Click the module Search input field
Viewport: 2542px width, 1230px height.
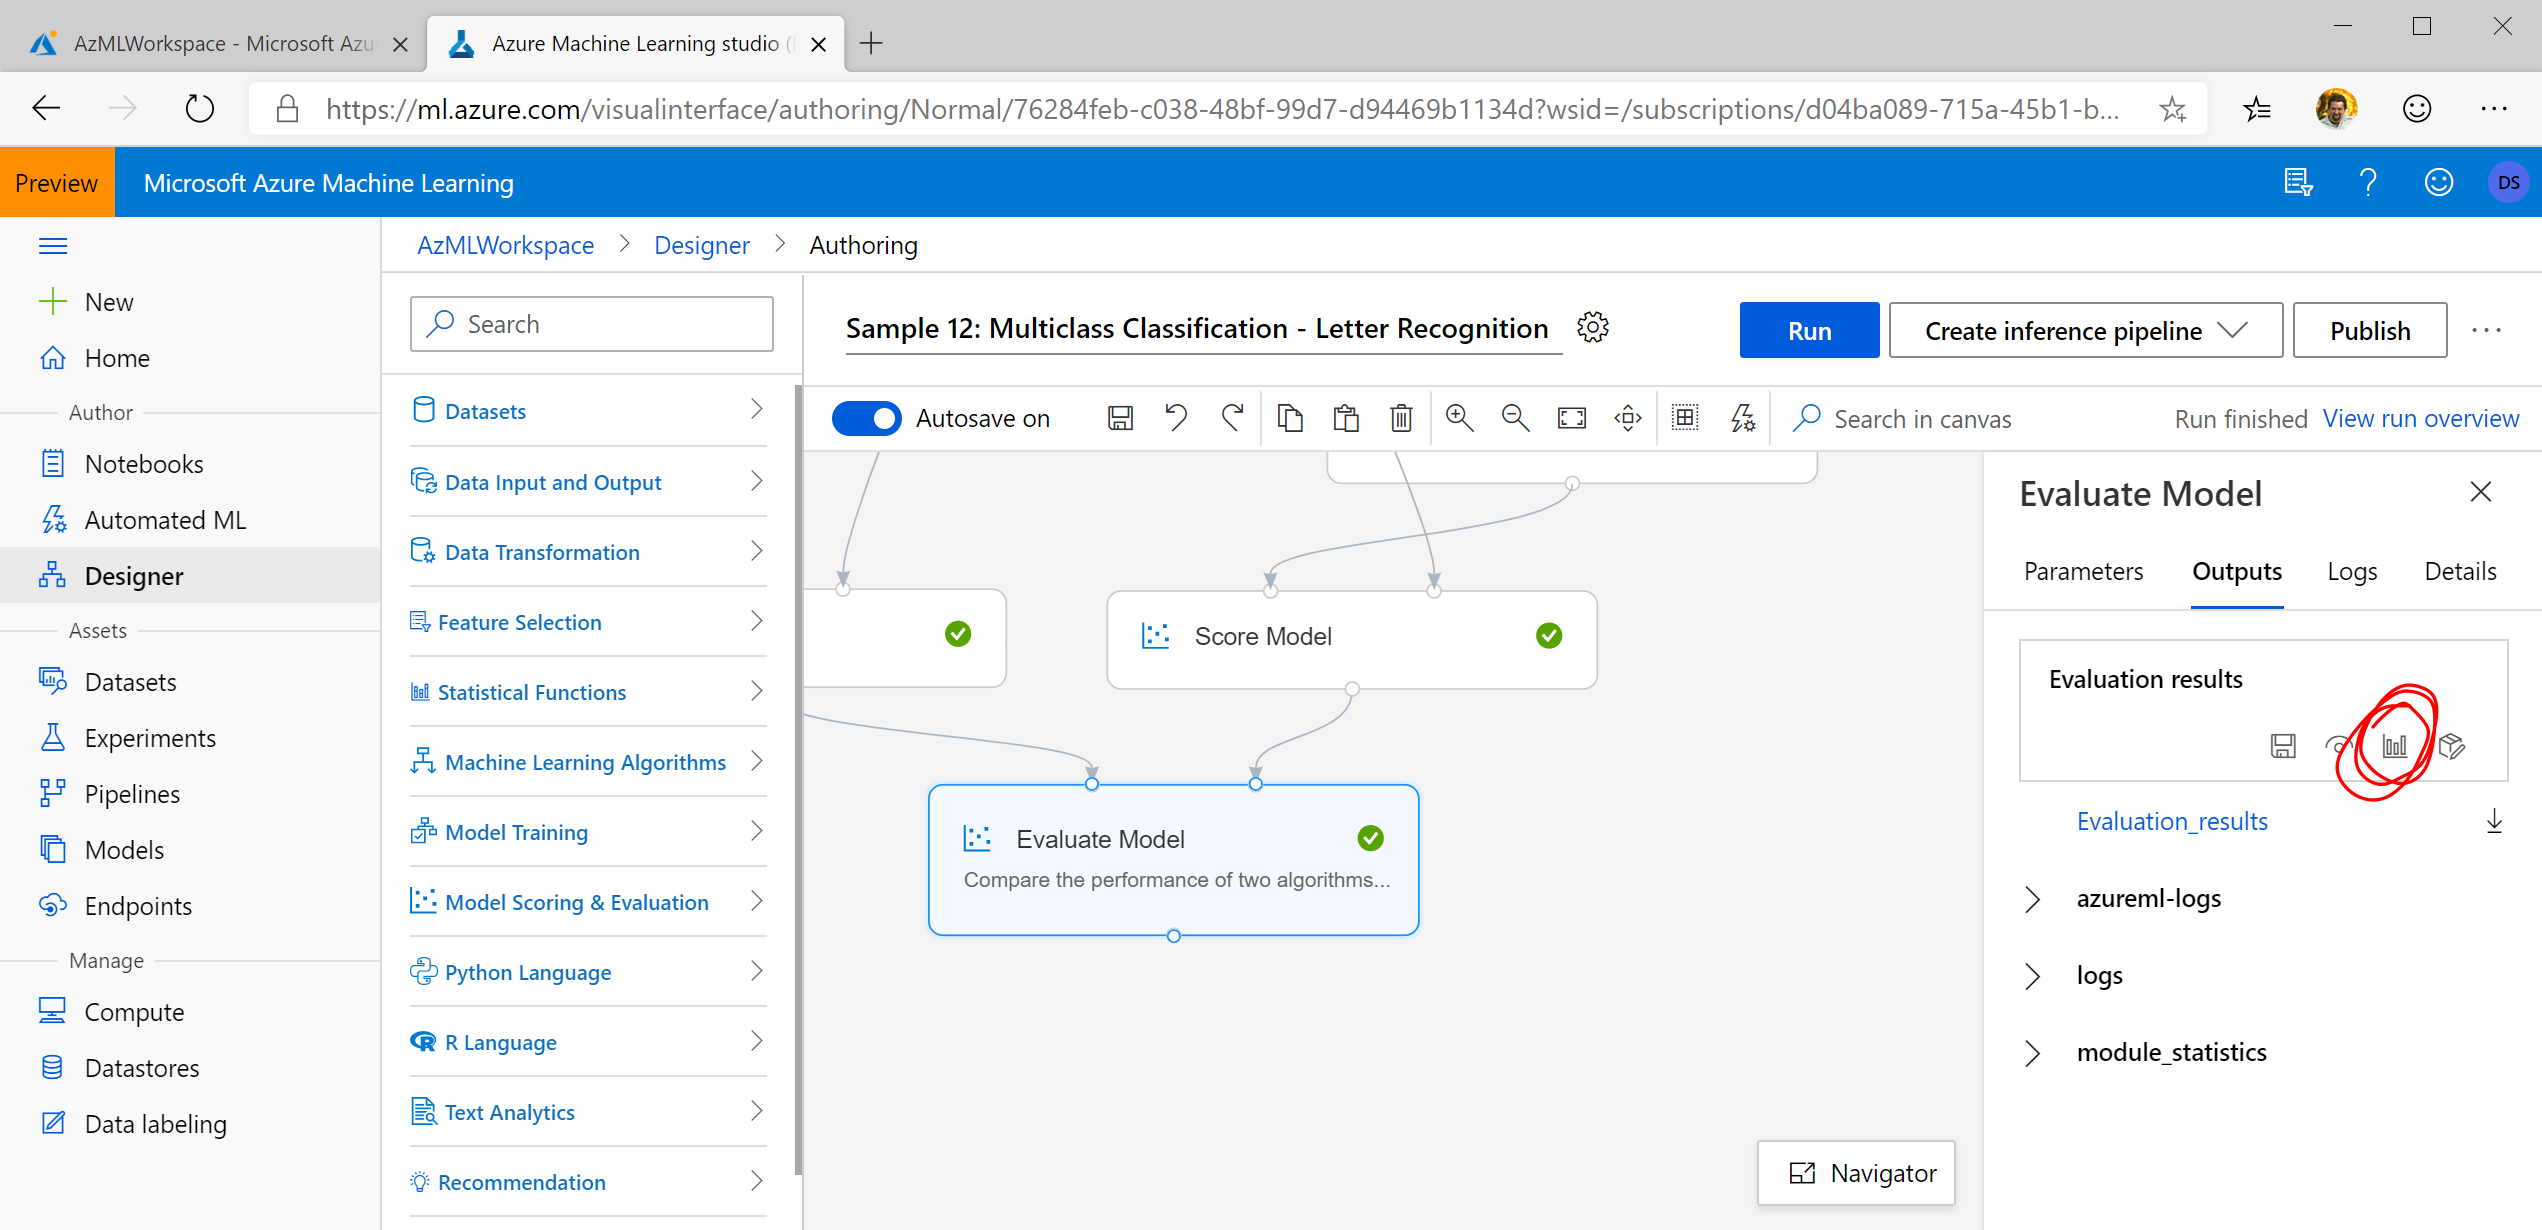click(592, 324)
